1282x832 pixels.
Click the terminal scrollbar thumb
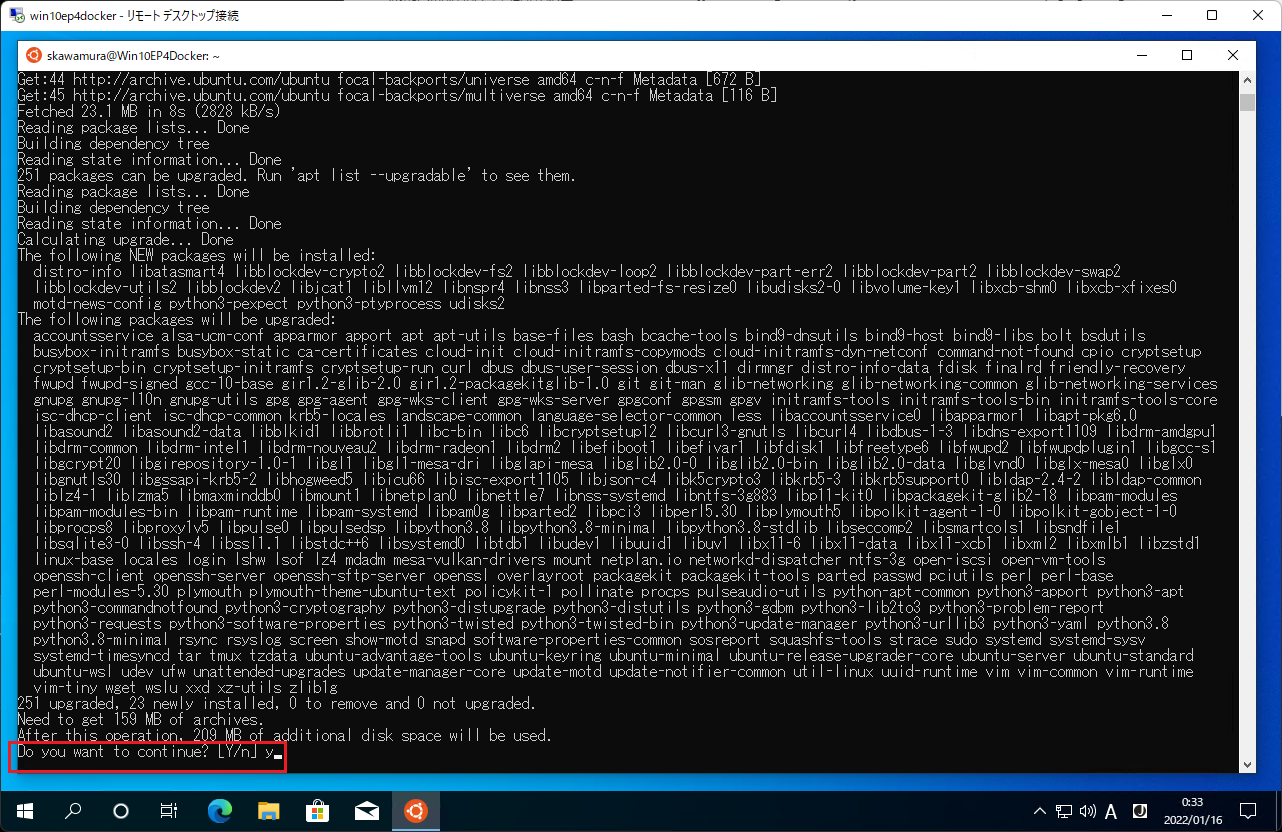click(1247, 101)
